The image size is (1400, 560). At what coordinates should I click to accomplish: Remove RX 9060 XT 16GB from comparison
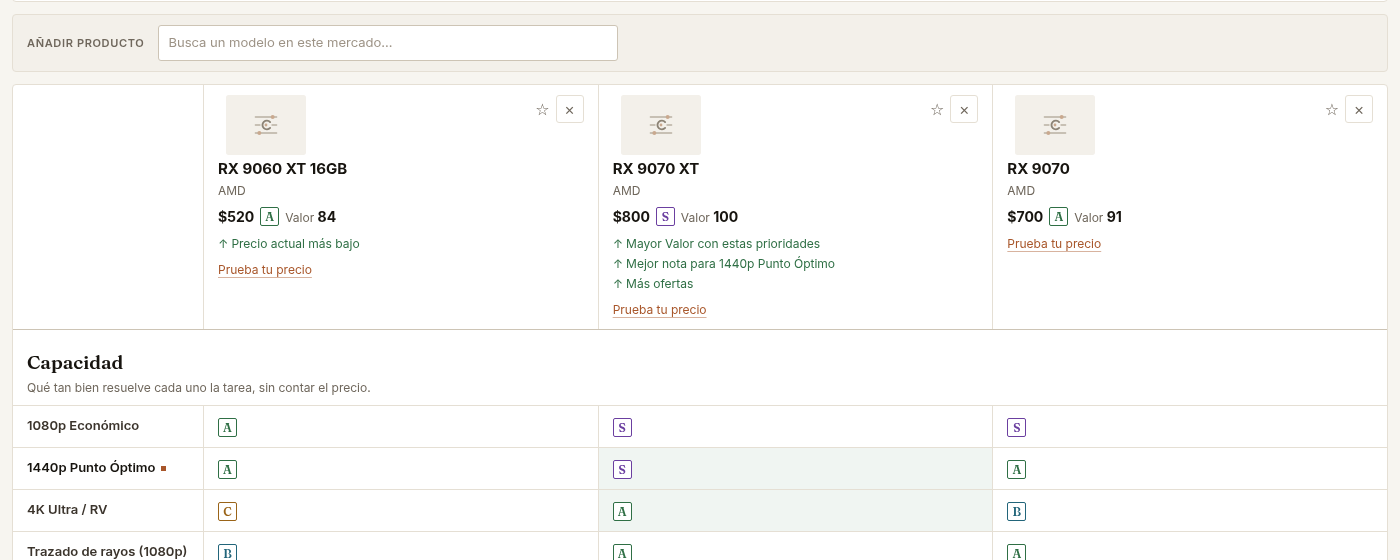570,110
